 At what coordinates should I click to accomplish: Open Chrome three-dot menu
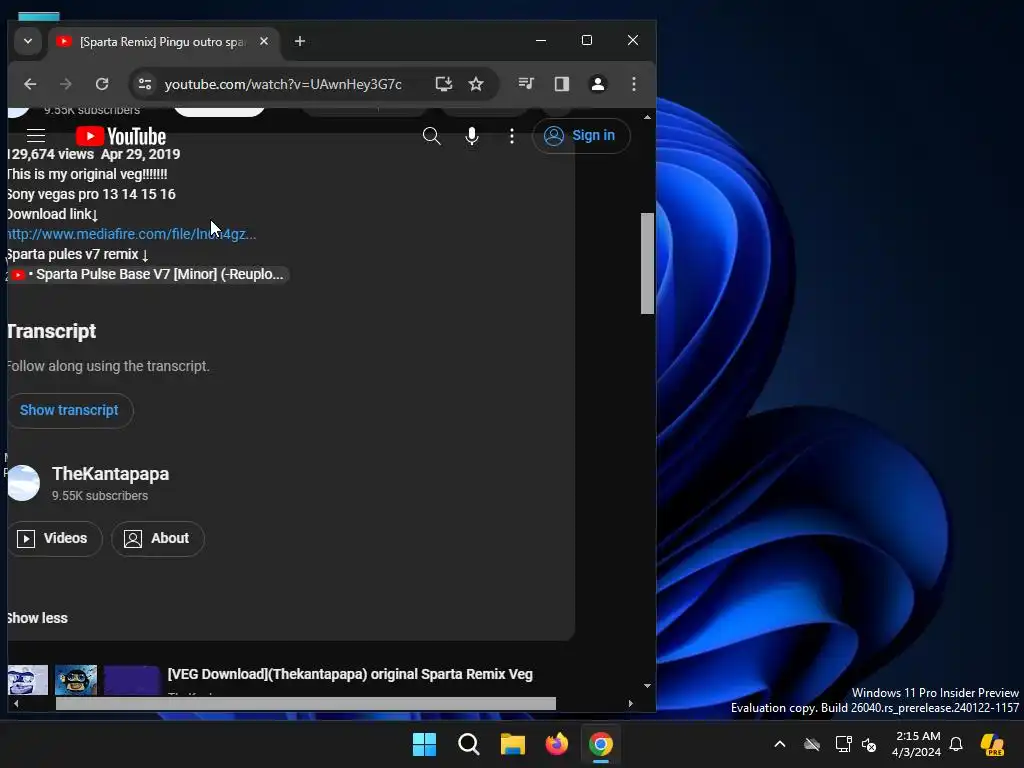[x=633, y=84]
